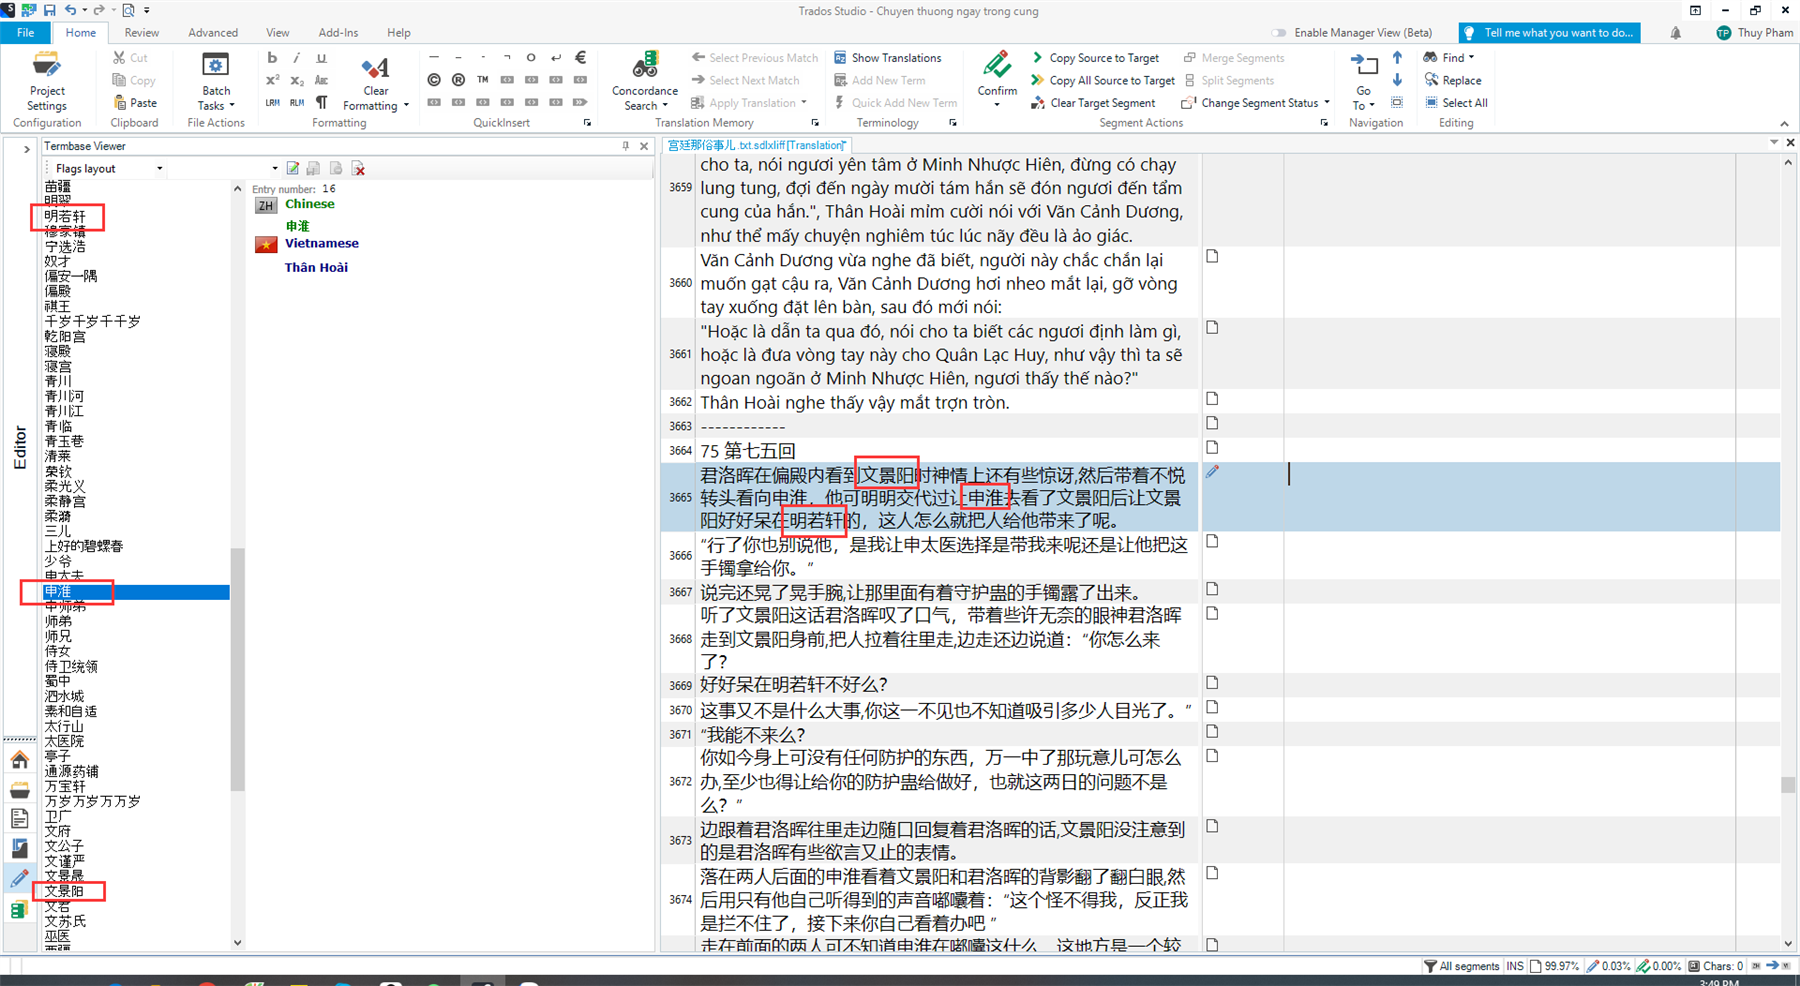Delete the termbase entry
Viewport: 1800px width, 986px height.
click(359, 168)
